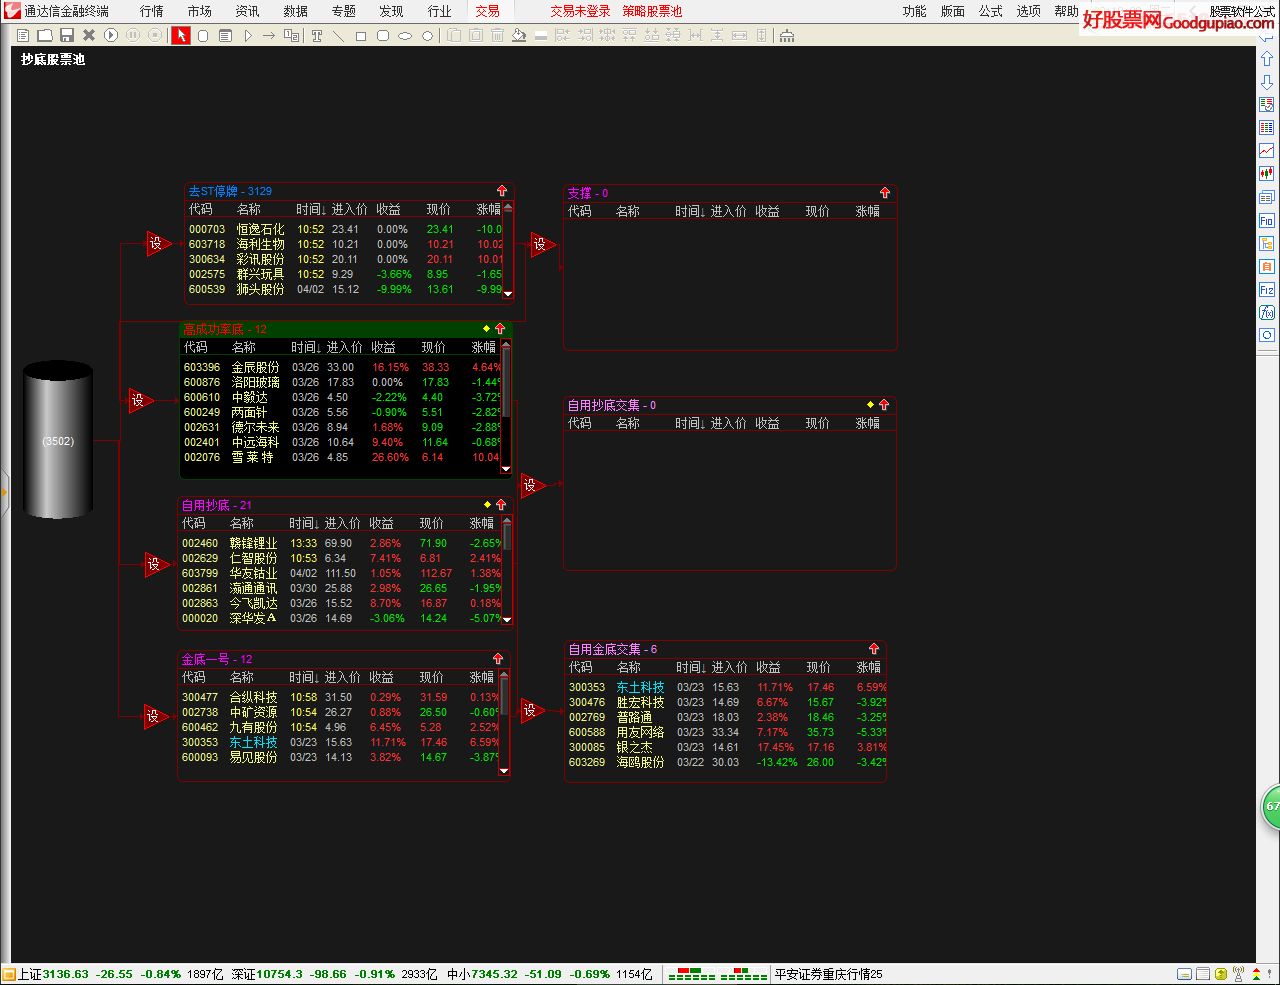Click the gray cylinder stock pool (3502)
1280x985 pixels.
coord(58,440)
